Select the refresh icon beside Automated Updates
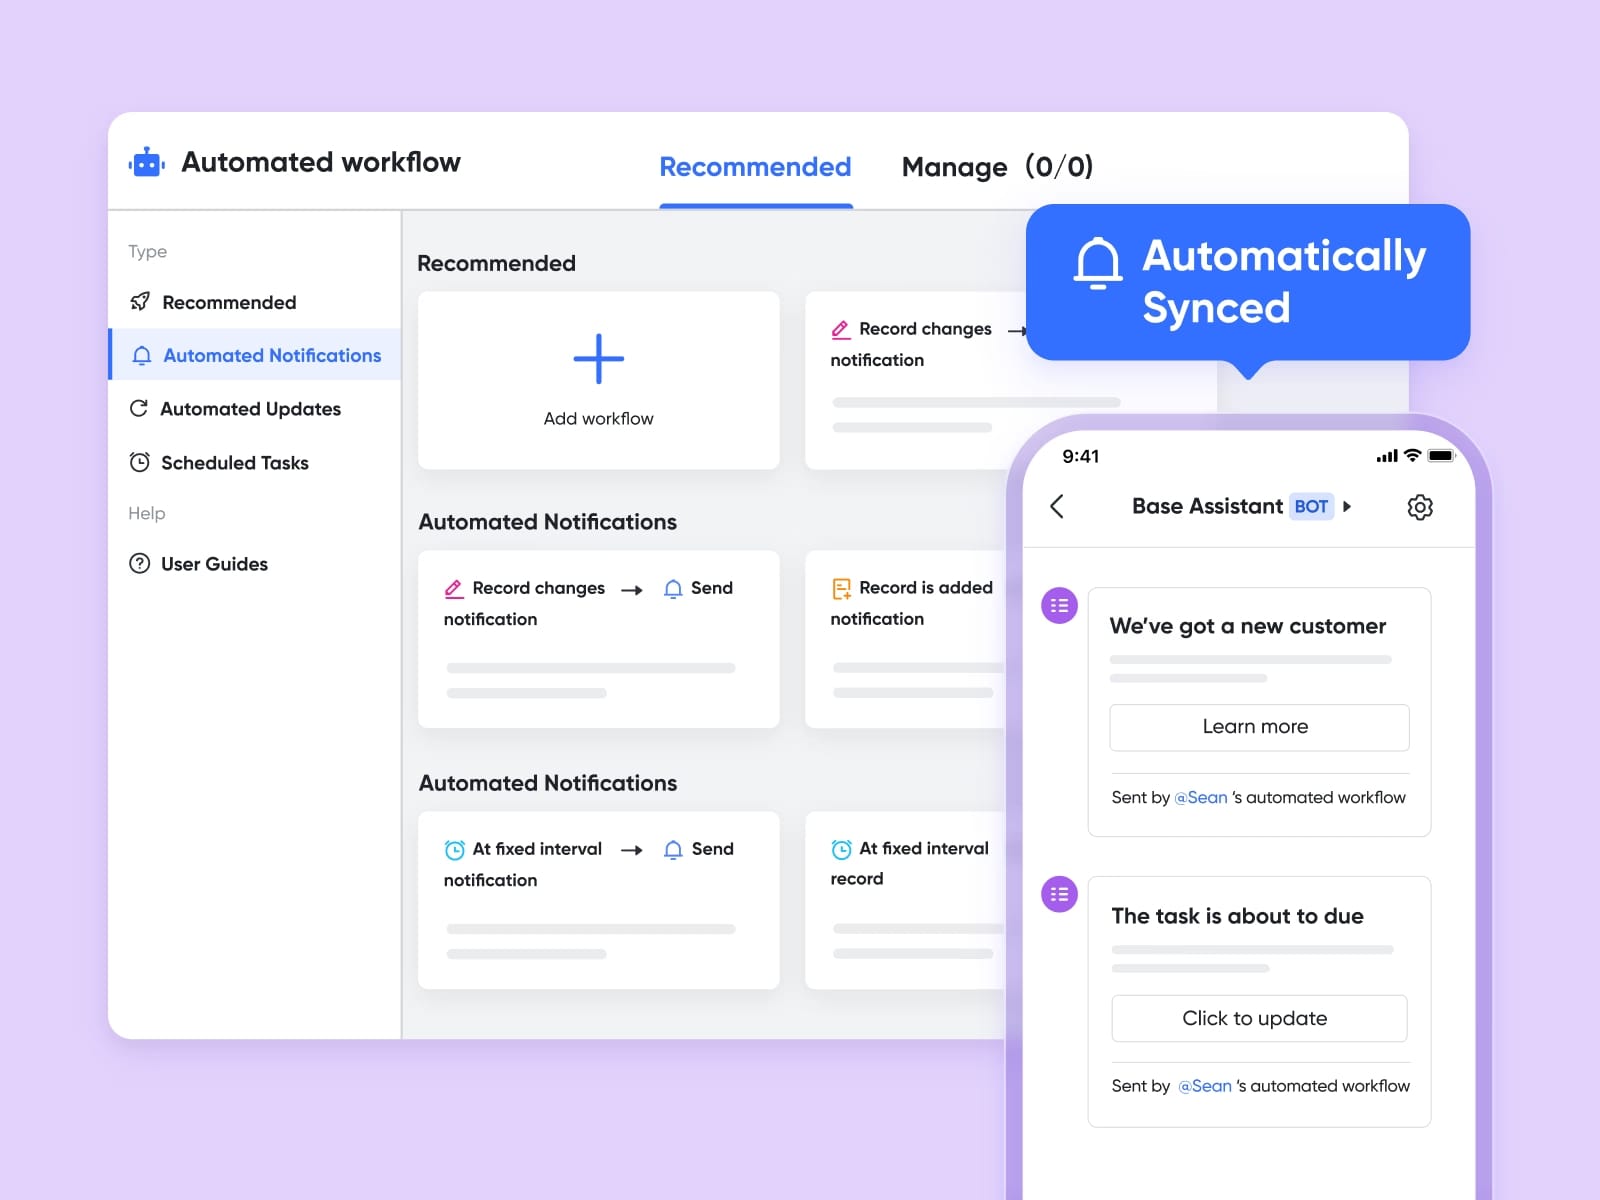Screen dimensions: 1600x1200 (140, 408)
